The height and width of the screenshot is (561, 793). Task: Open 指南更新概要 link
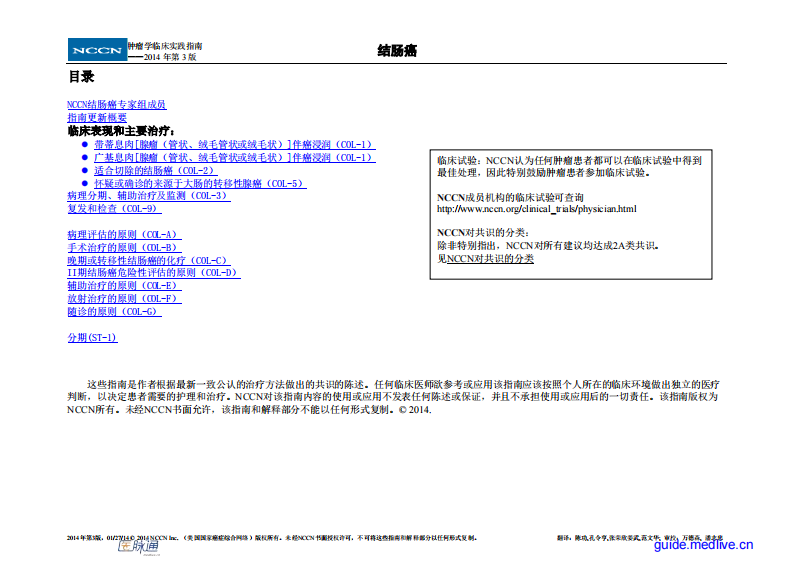click(x=97, y=117)
